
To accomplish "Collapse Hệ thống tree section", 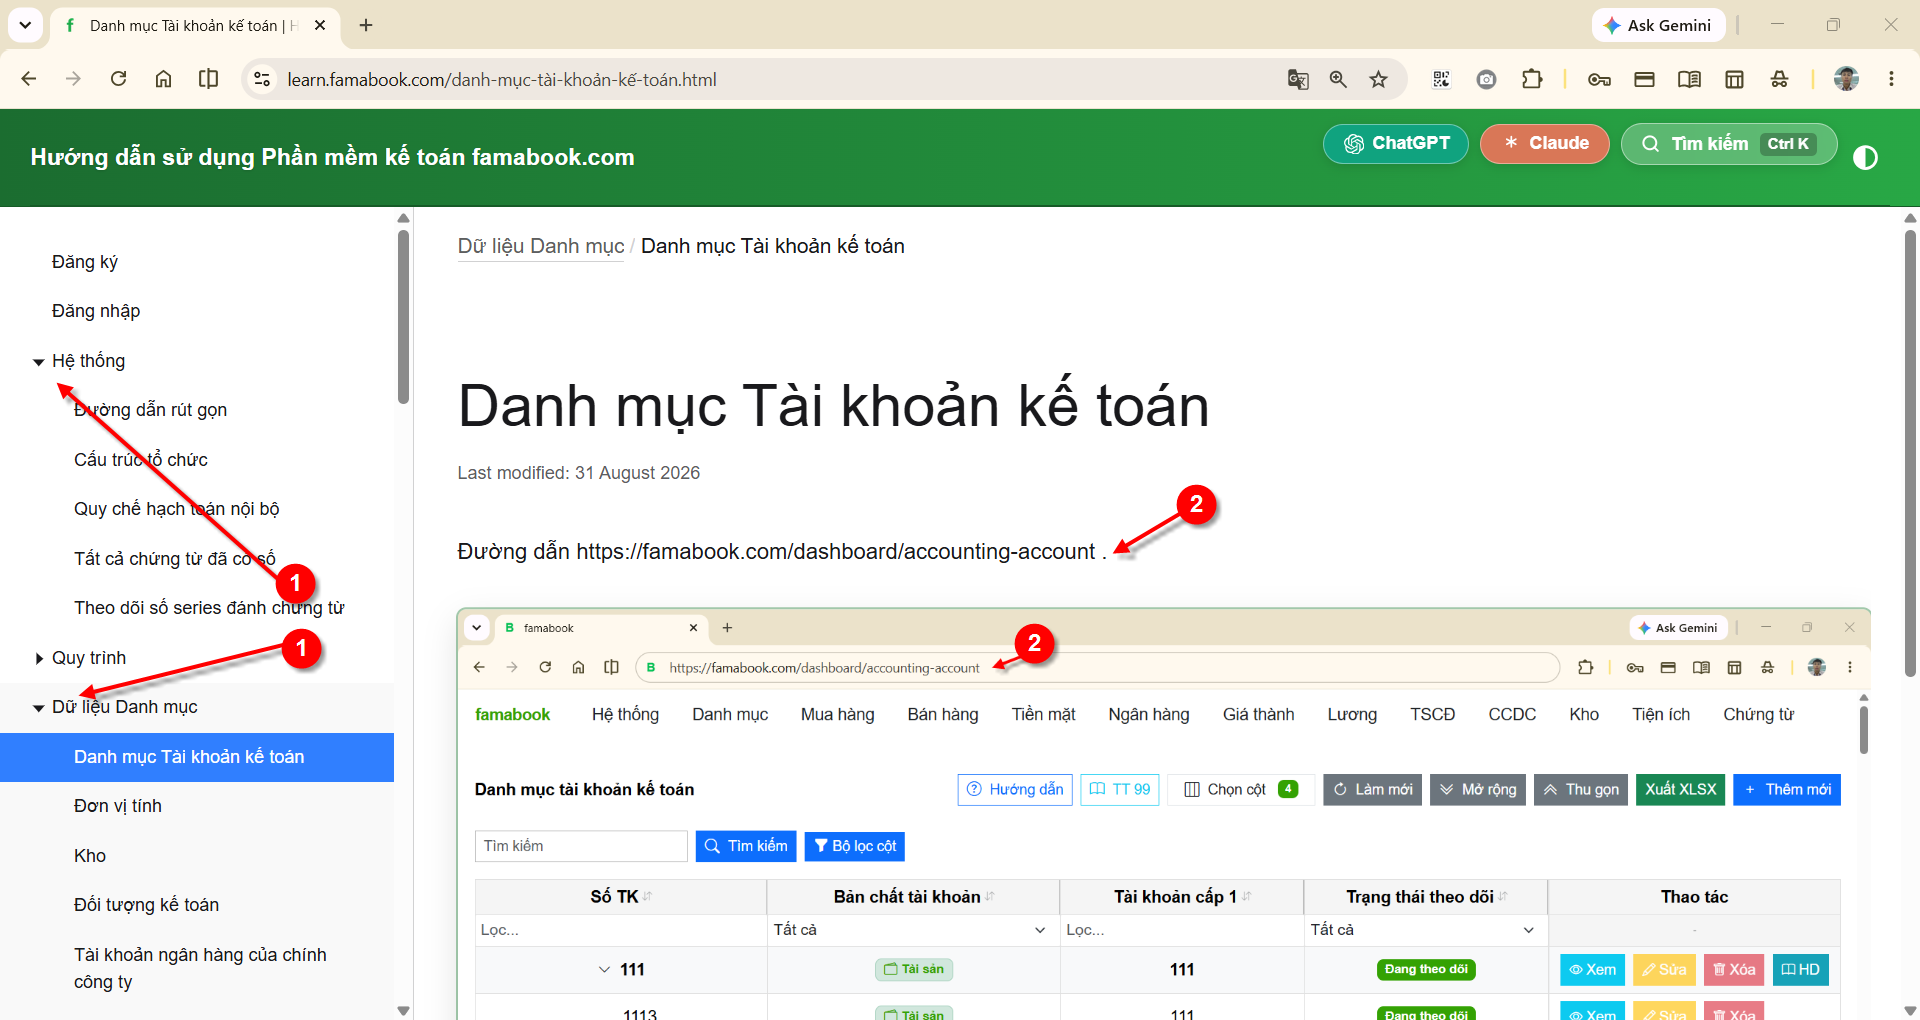I will 38,362.
